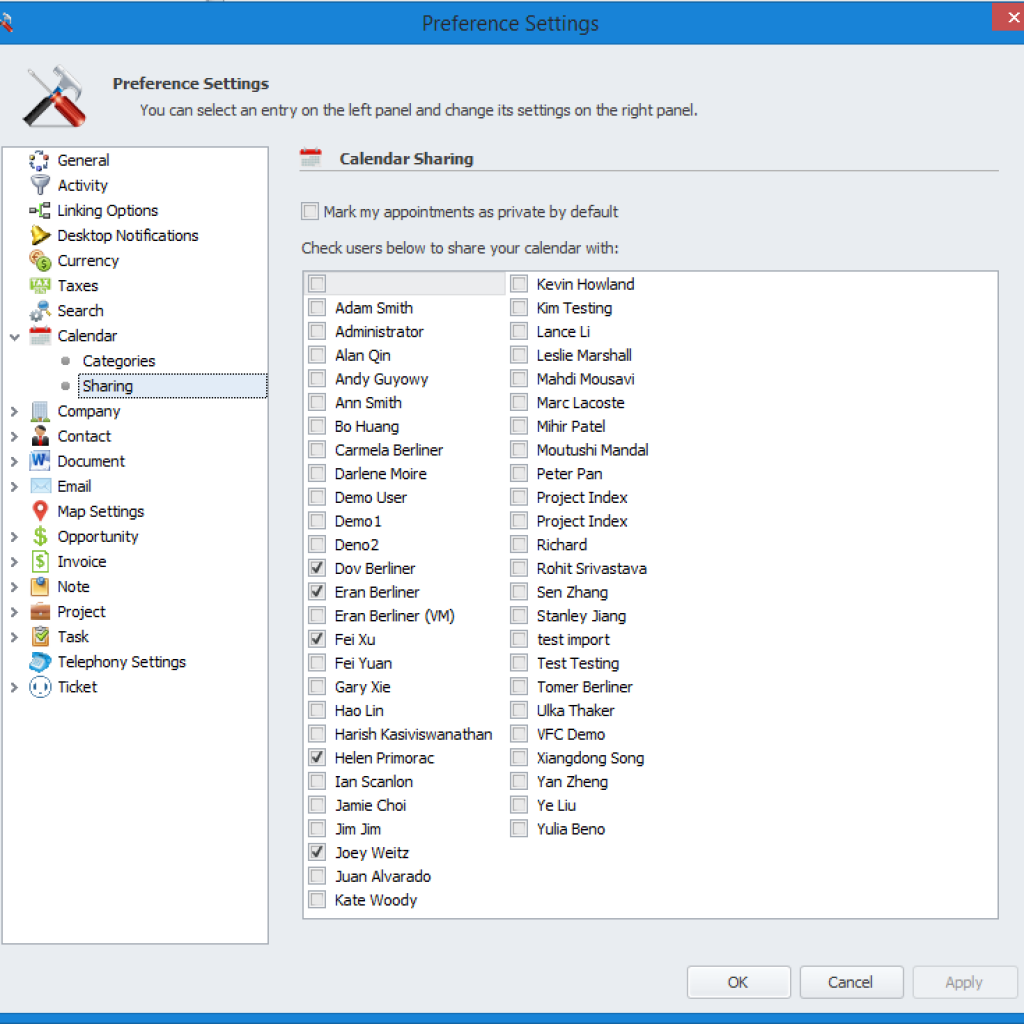Click the Cancel button
This screenshot has width=1024, height=1024.
(851, 982)
